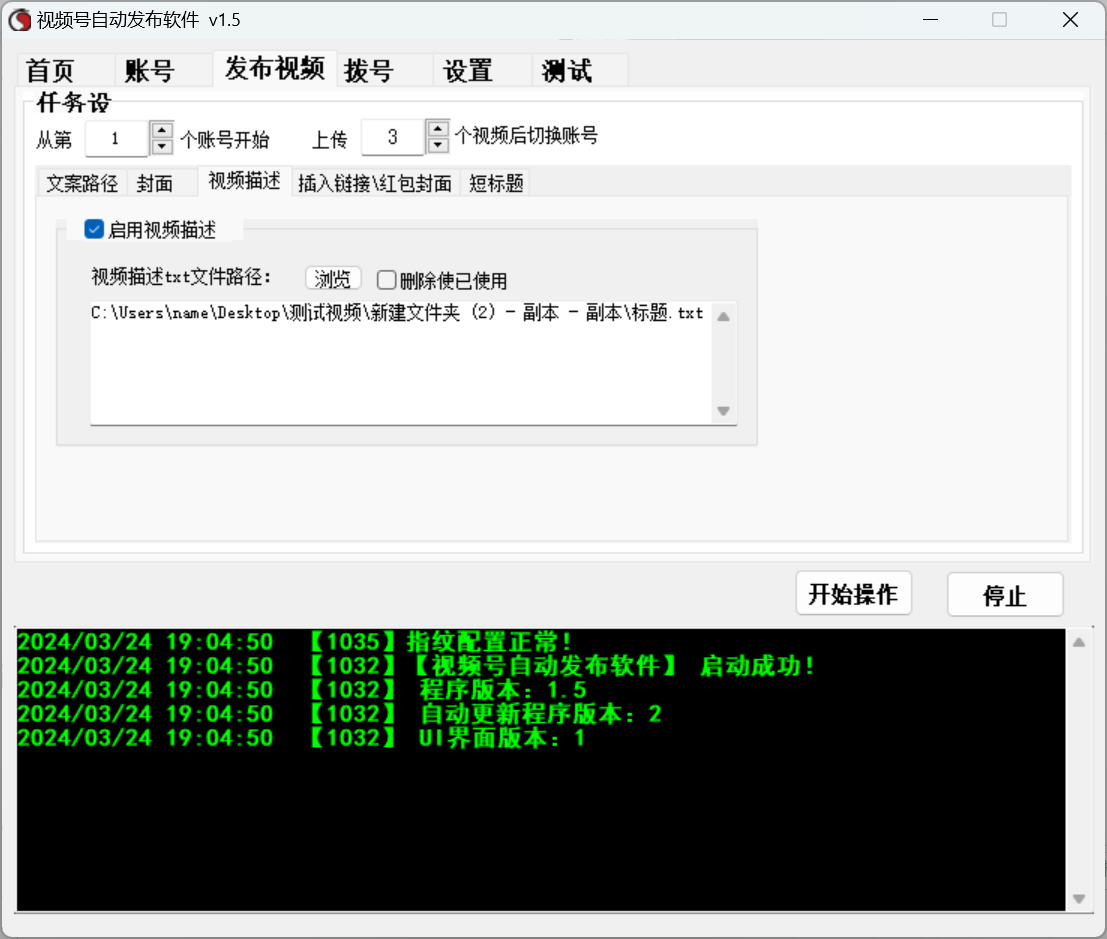Open the 插入链接\红包封面 sub-tab
1107x939 pixels.
click(375, 184)
